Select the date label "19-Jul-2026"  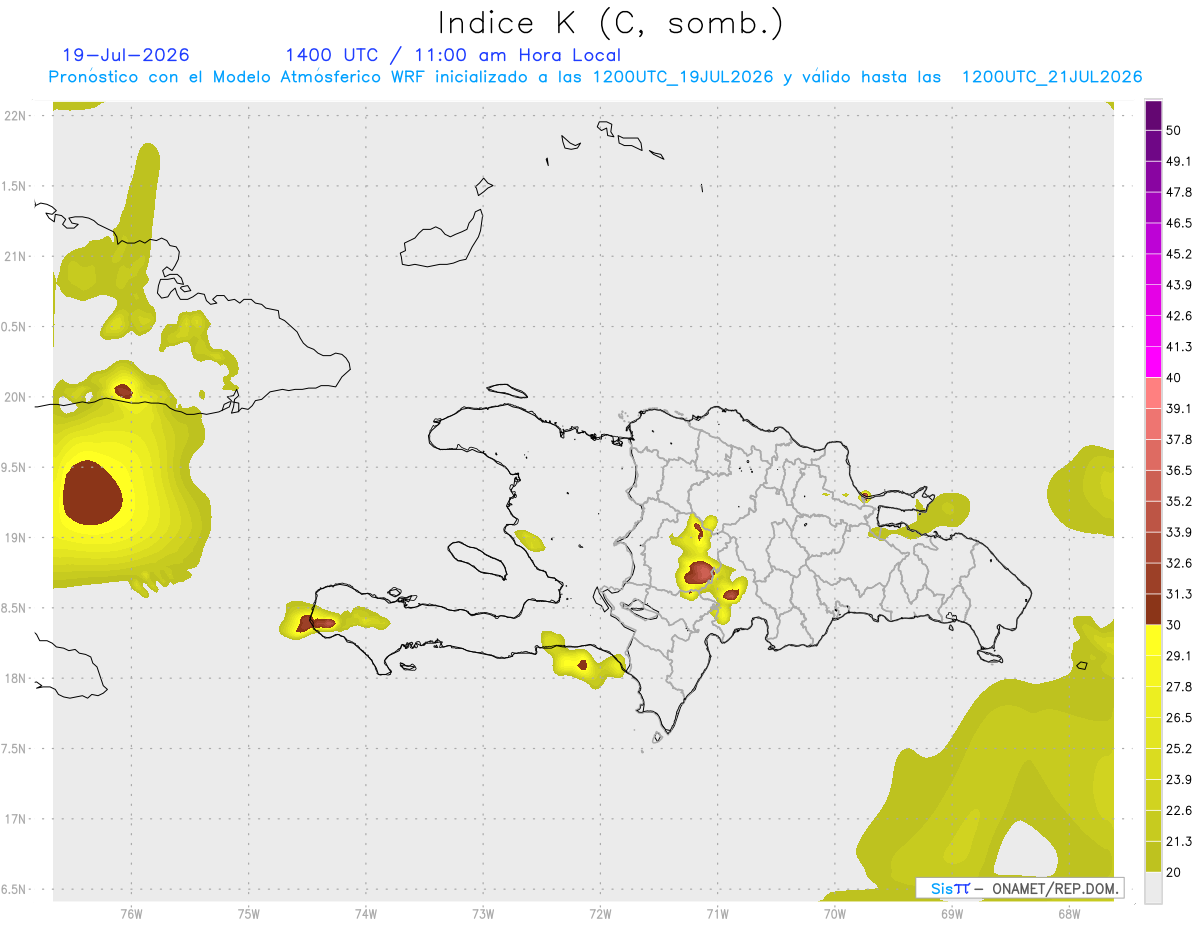pos(126,55)
